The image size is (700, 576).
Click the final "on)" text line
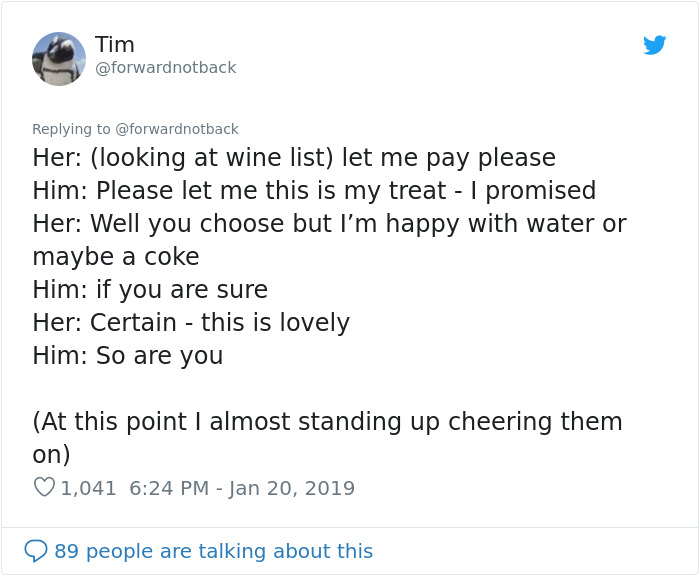(x=51, y=455)
